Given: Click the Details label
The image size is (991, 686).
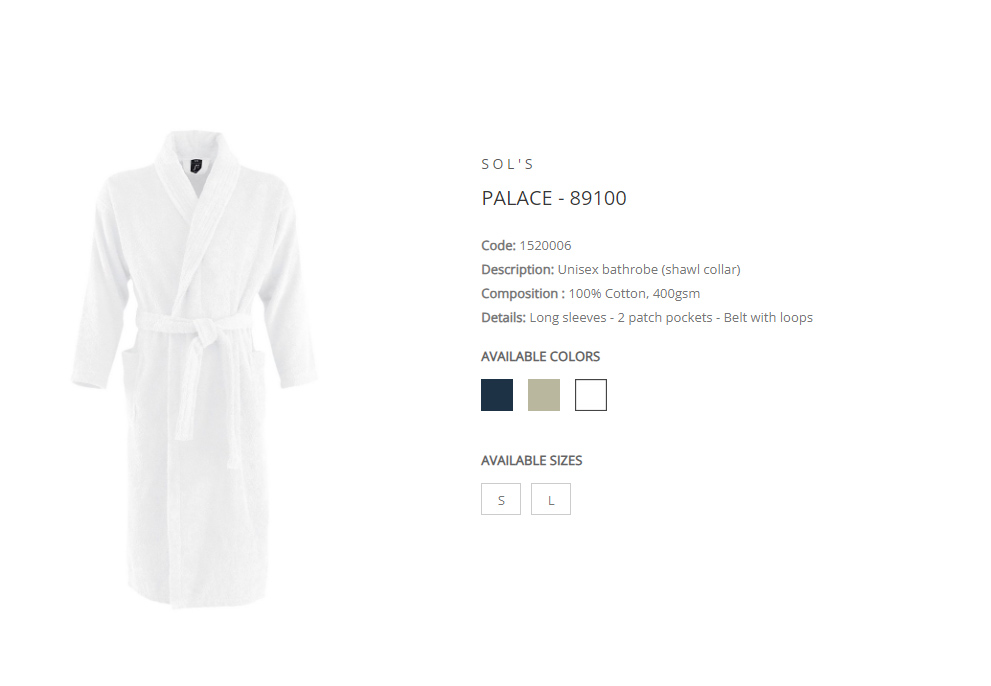Looking at the screenshot, I should point(503,317).
